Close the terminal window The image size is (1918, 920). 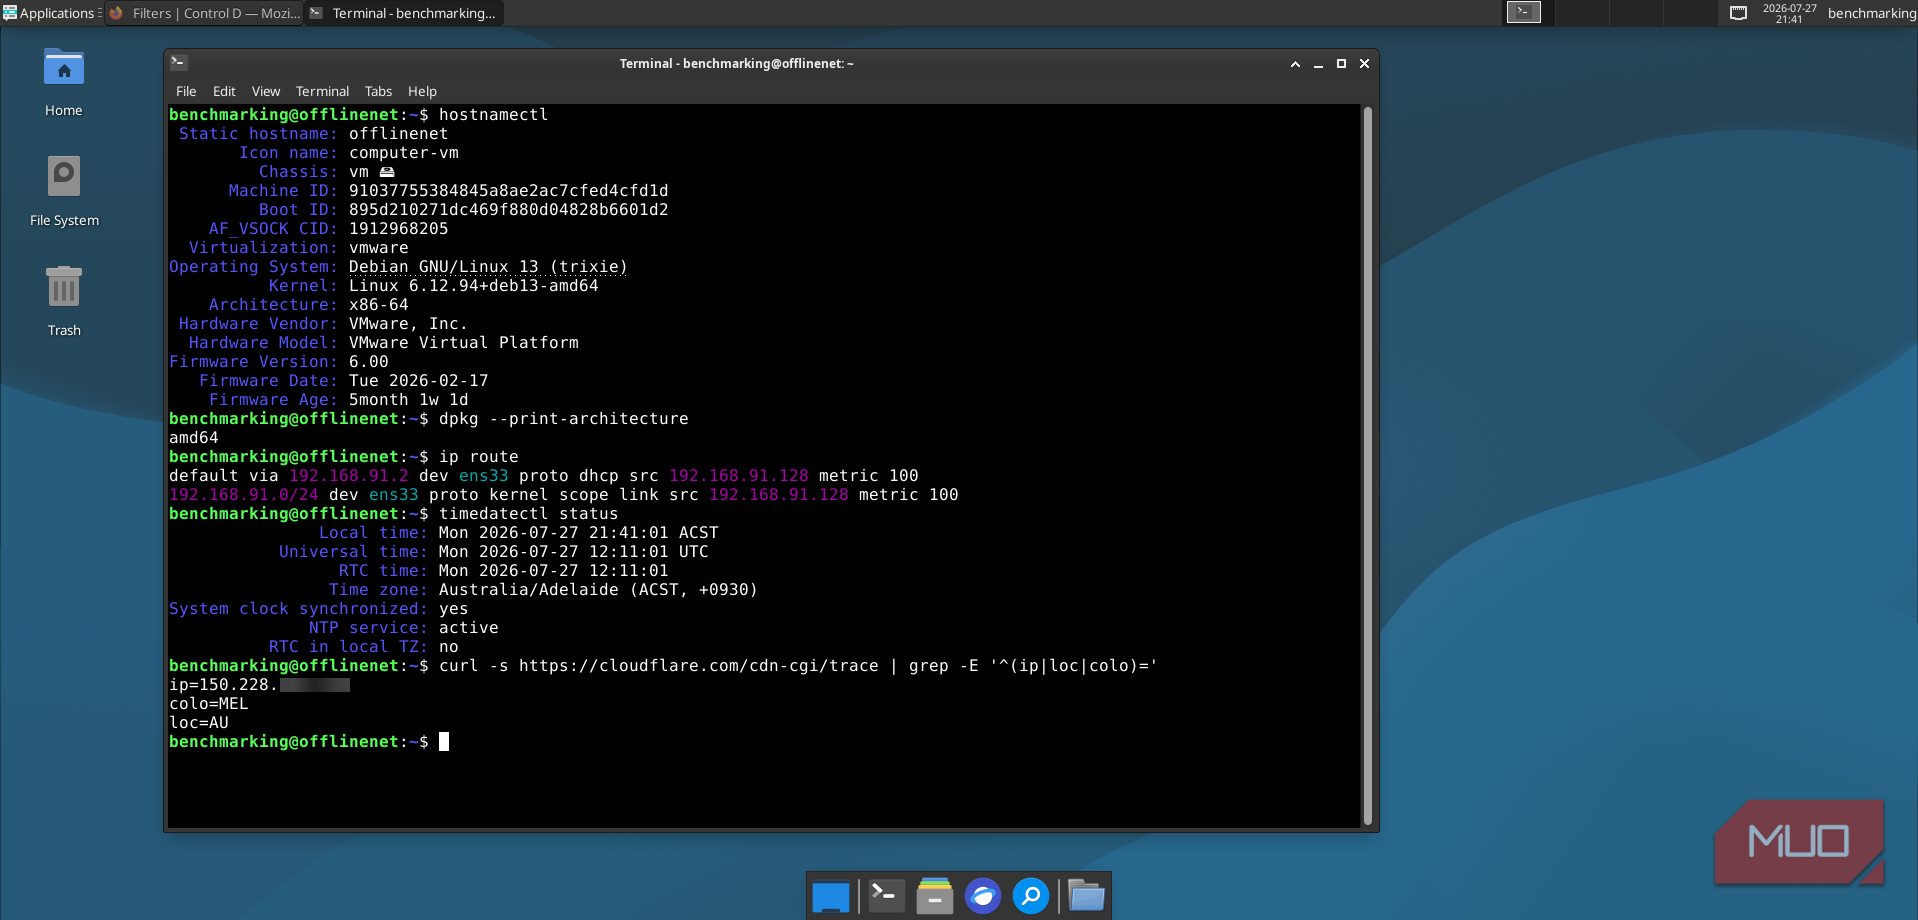tap(1364, 63)
